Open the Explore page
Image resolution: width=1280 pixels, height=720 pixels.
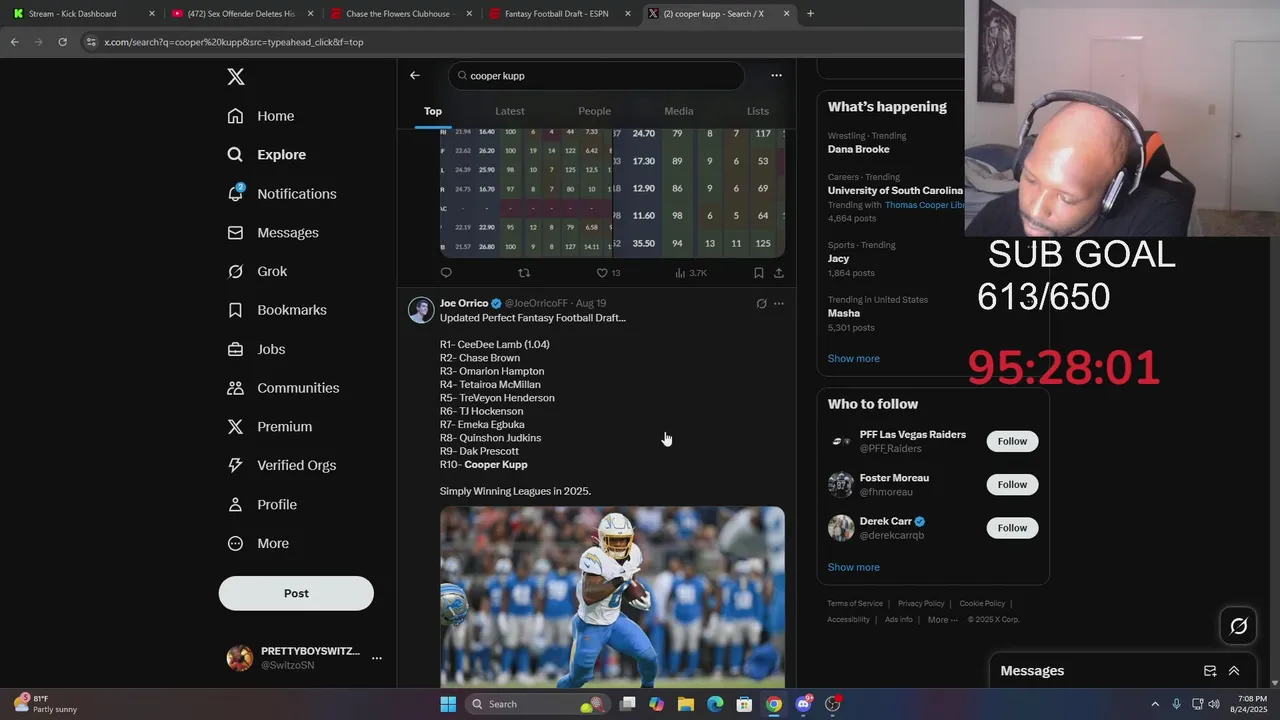click(267, 155)
